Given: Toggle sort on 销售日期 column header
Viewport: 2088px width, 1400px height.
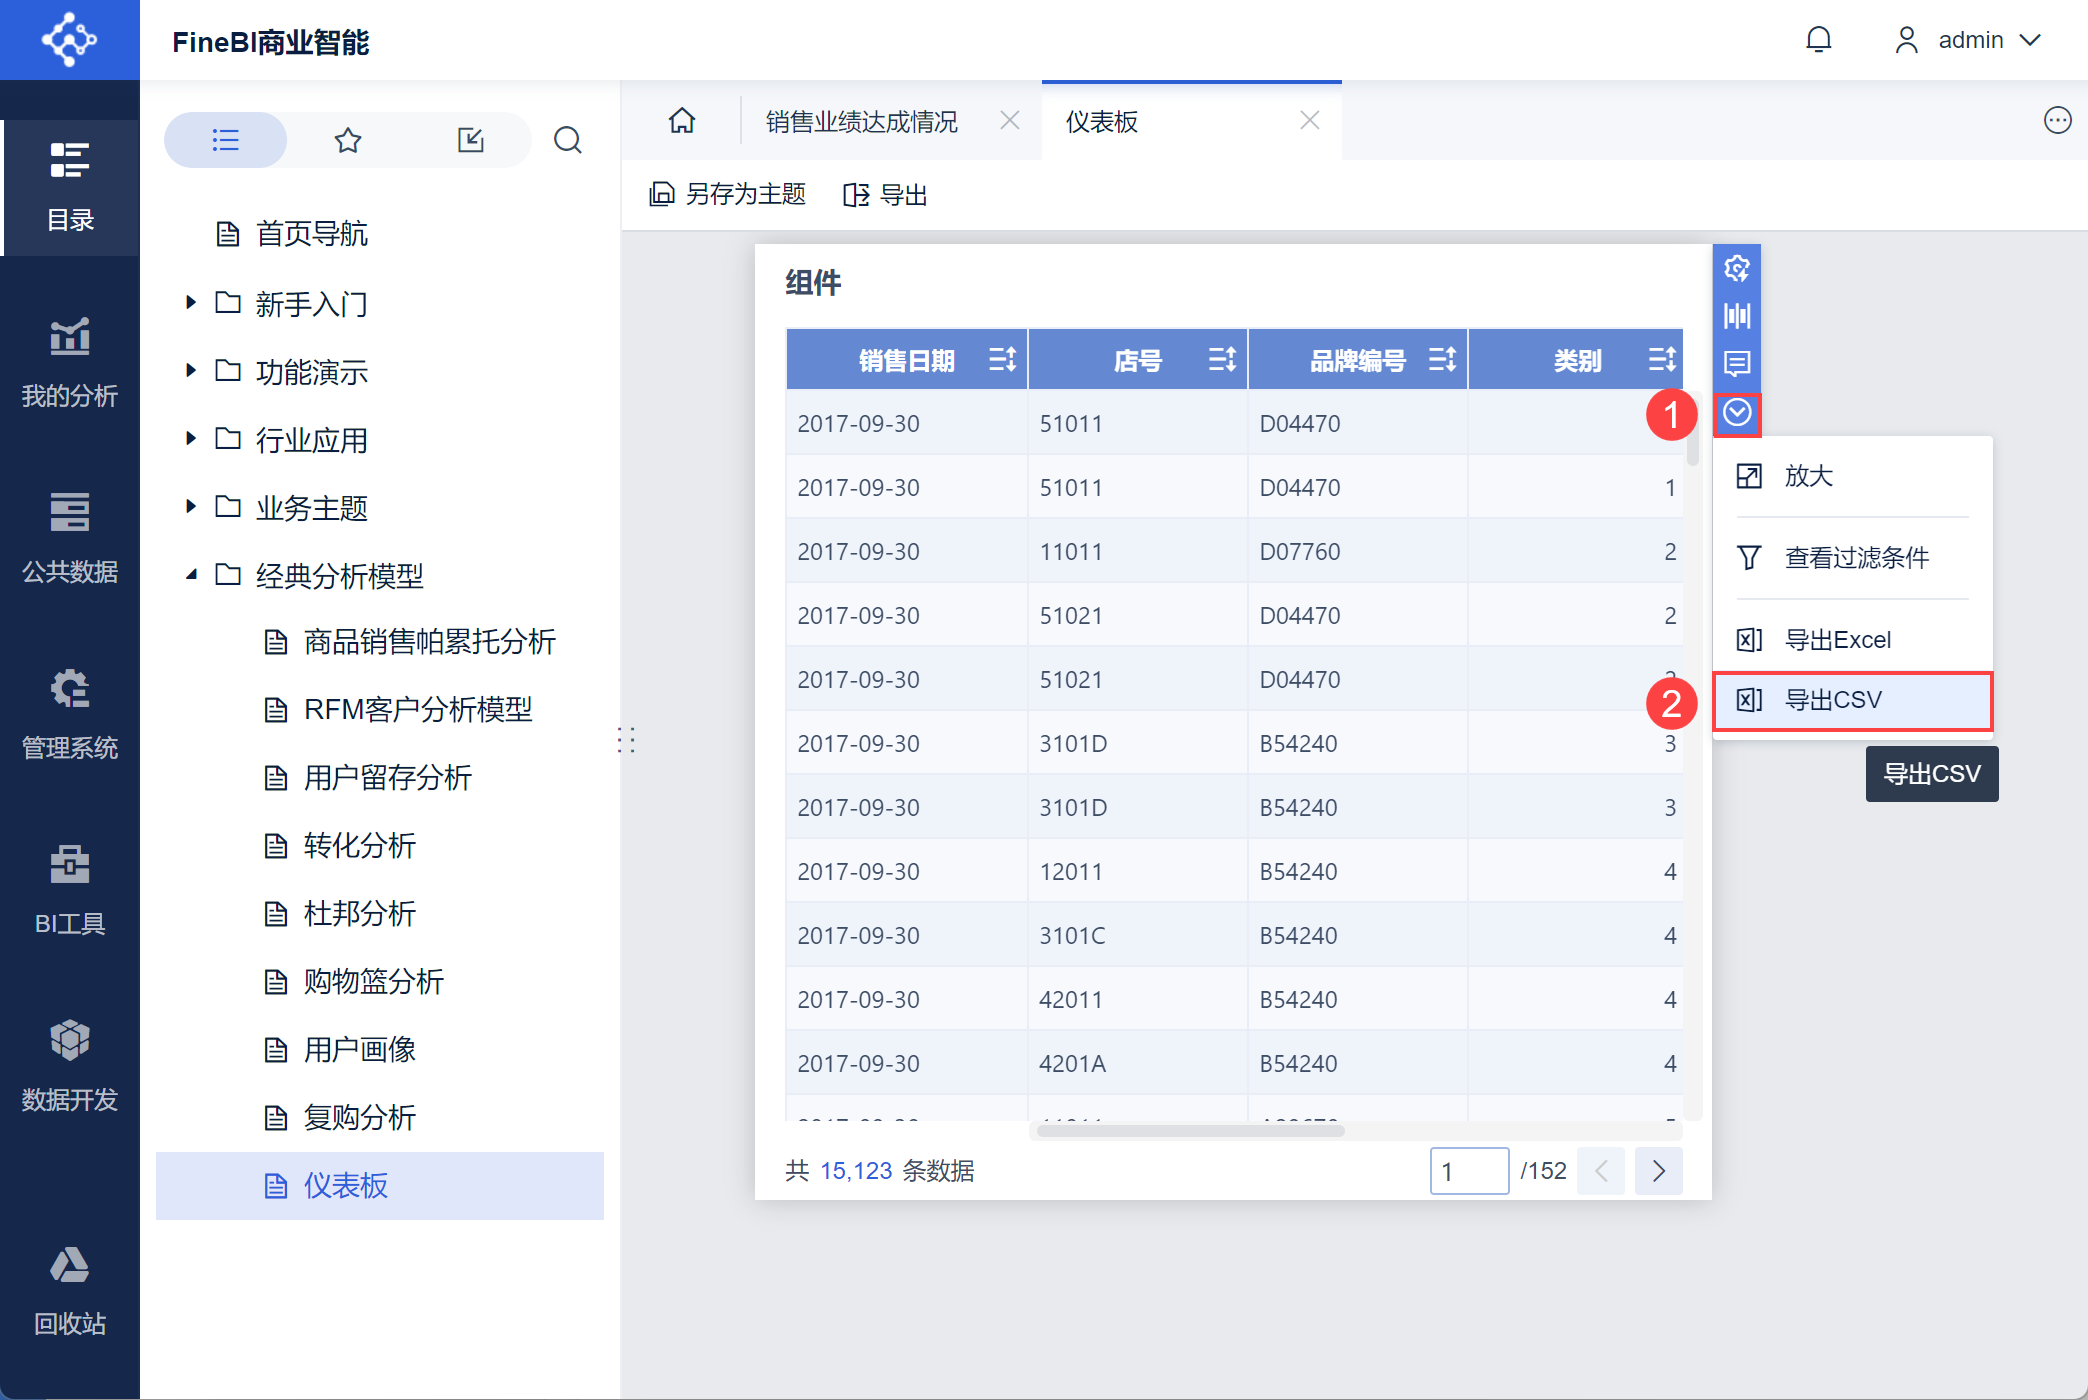Looking at the screenshot, I should [1002, 359].
